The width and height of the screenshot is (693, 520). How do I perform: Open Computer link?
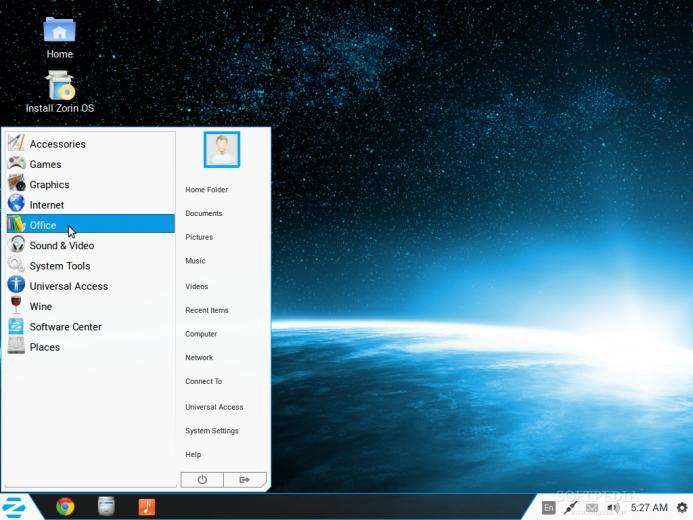[x=201, y=334]
